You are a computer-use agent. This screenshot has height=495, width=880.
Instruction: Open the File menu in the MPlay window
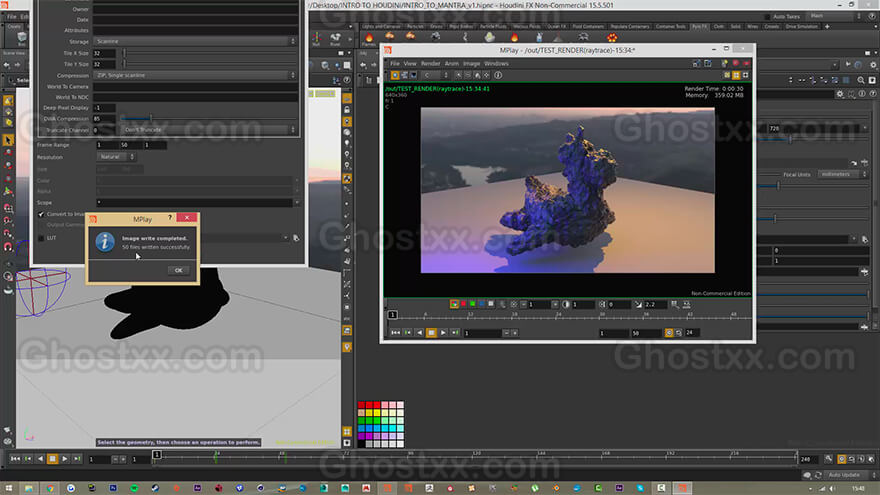395,64
